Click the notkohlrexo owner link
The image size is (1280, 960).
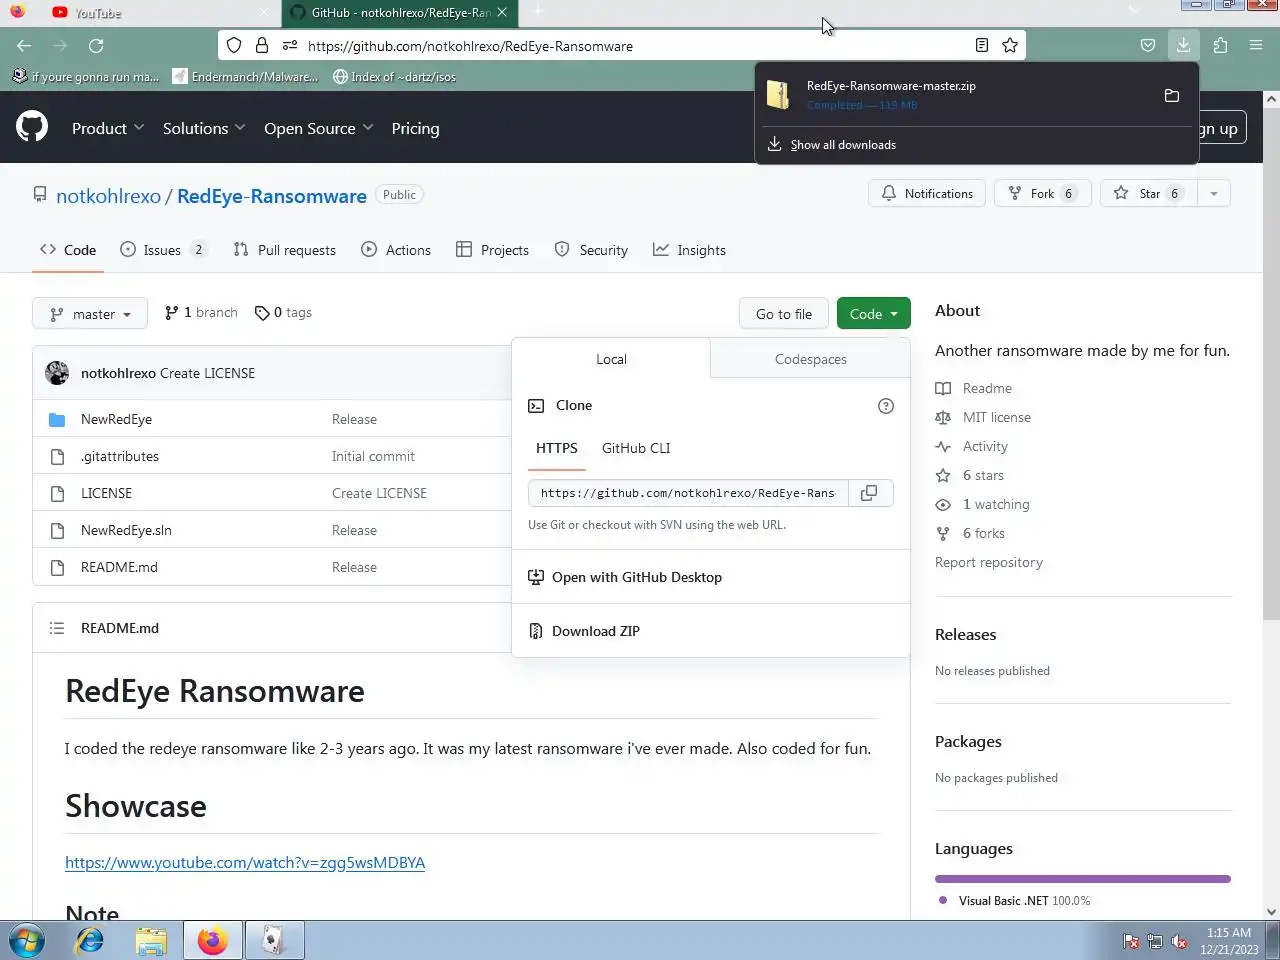coord(108,196)
